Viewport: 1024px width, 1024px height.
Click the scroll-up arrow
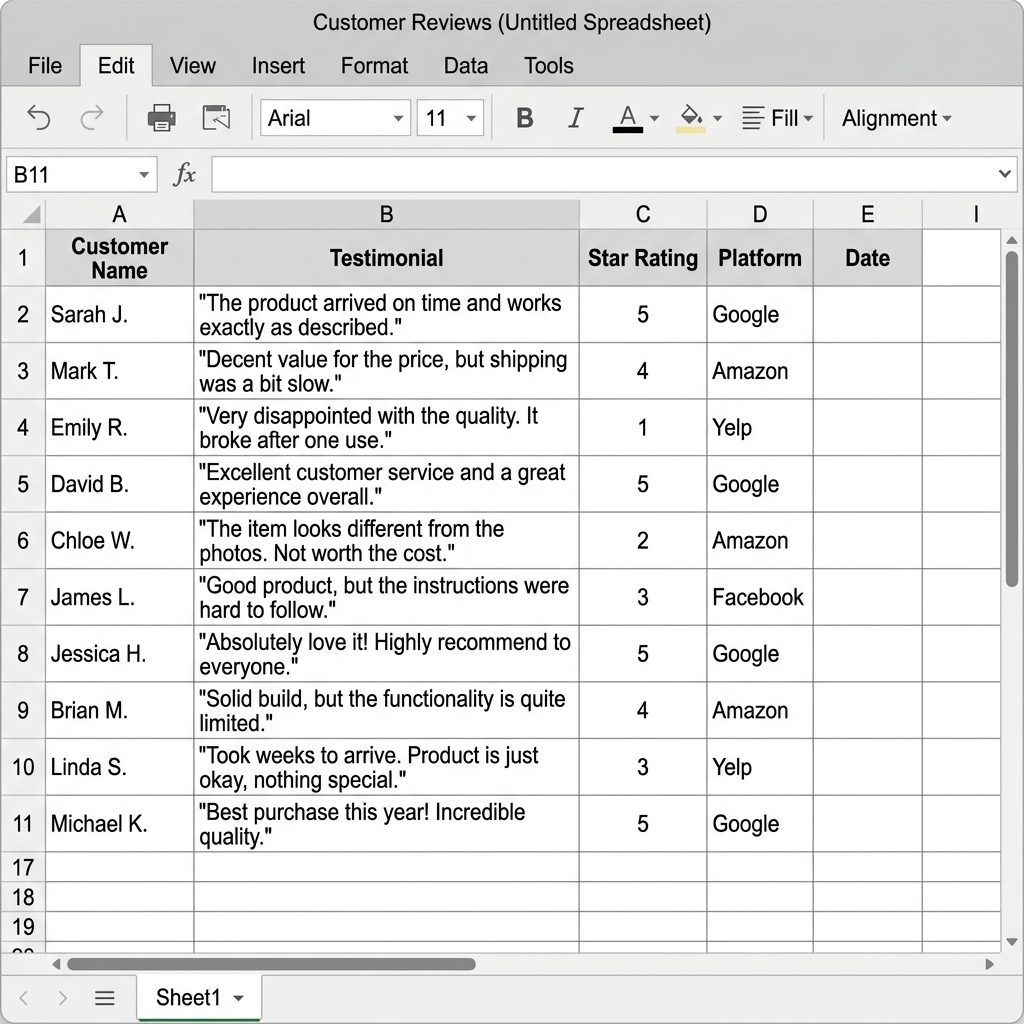point(1012,240)
